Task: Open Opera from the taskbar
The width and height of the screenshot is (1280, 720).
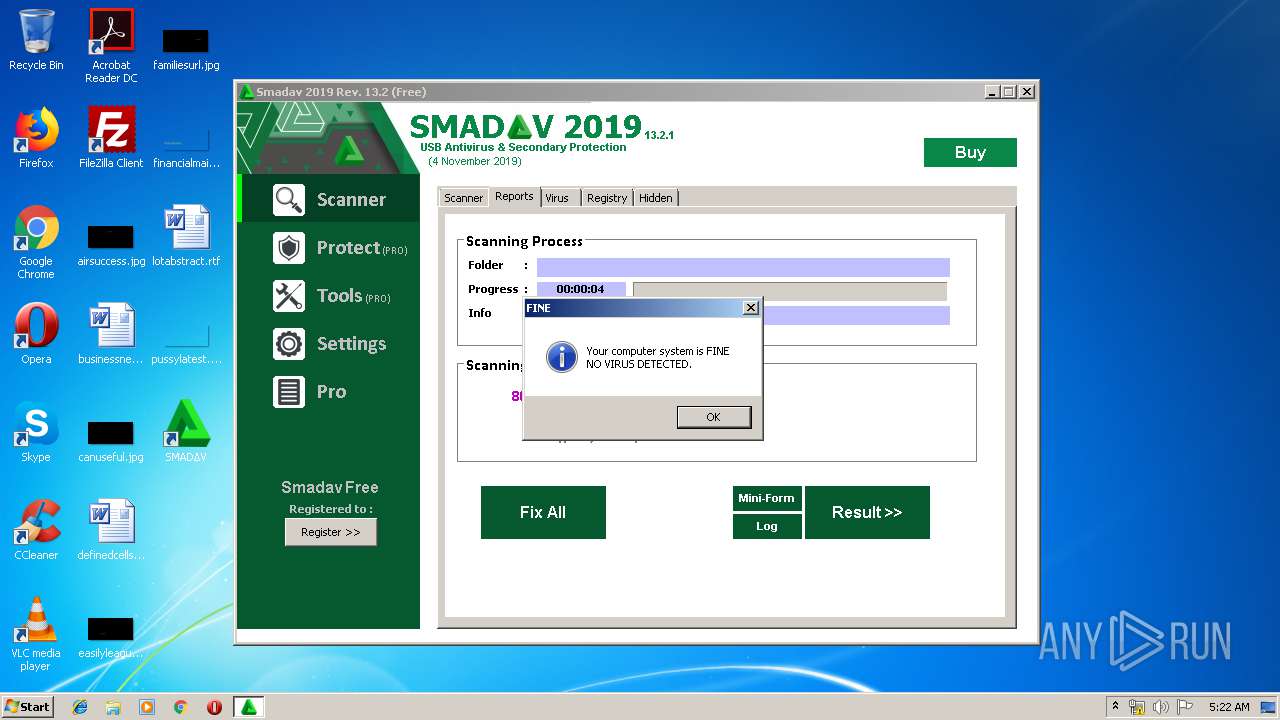Action: point(214,707)
